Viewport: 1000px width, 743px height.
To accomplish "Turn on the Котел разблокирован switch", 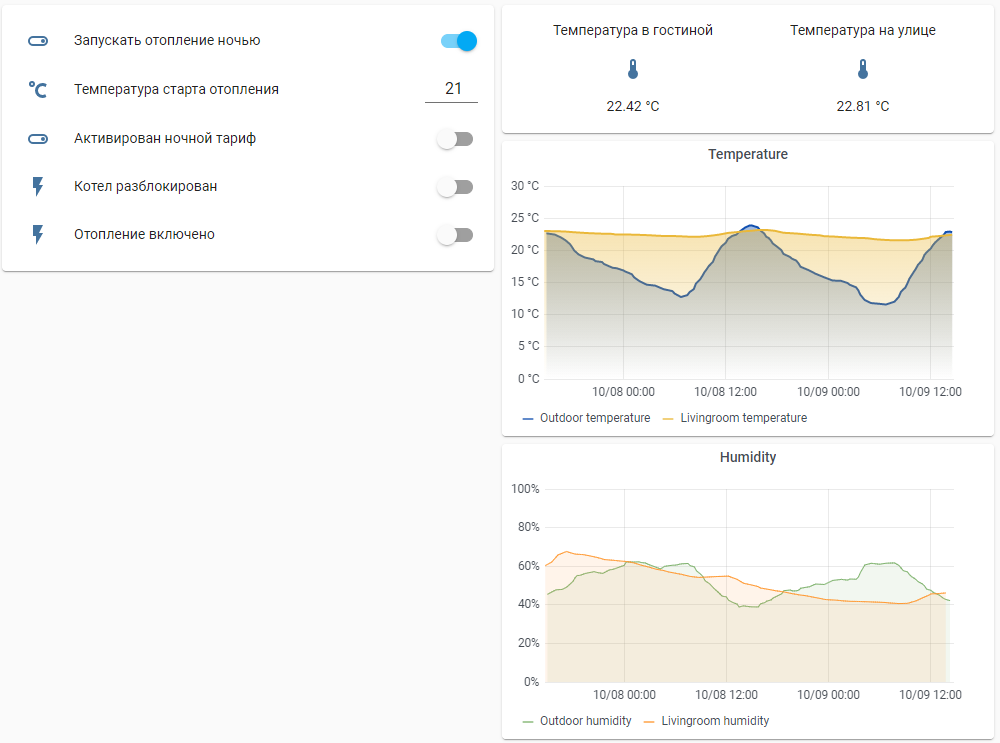I will [455, 186].
